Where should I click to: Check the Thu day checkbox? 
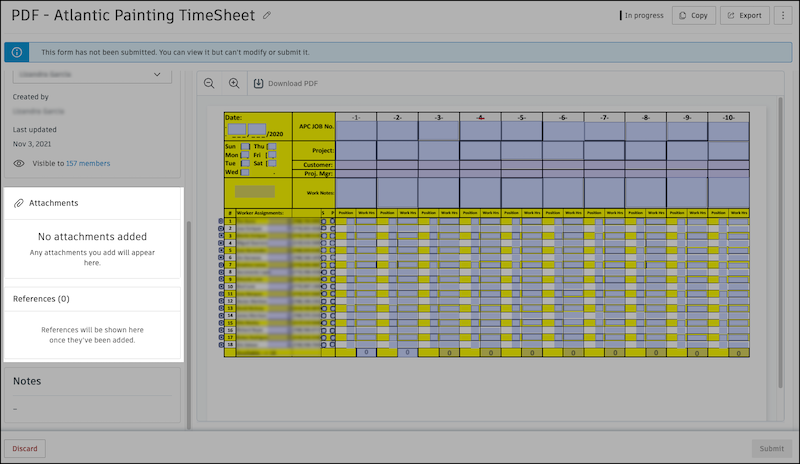(272, 146)
